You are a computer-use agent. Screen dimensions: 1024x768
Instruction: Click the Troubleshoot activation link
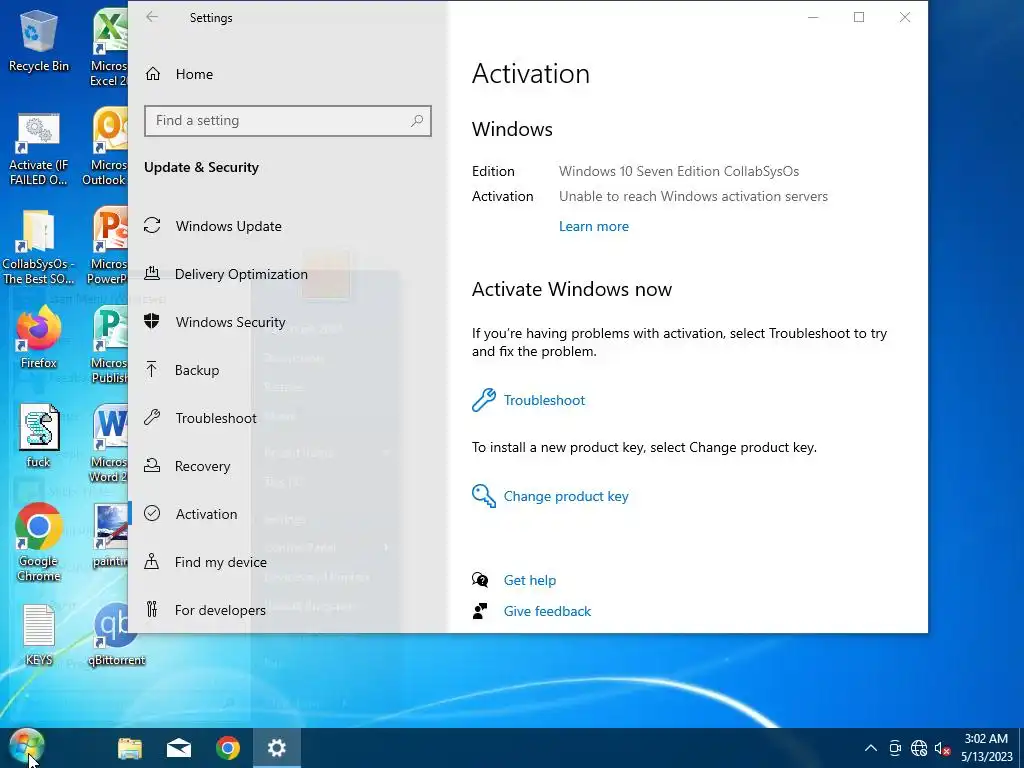click(544, 400)
